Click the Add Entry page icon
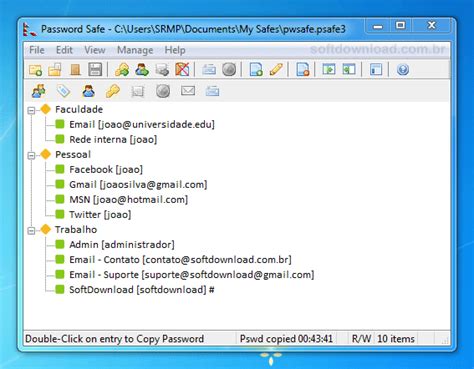Viewport: 474px width, 369px height. 256,70
